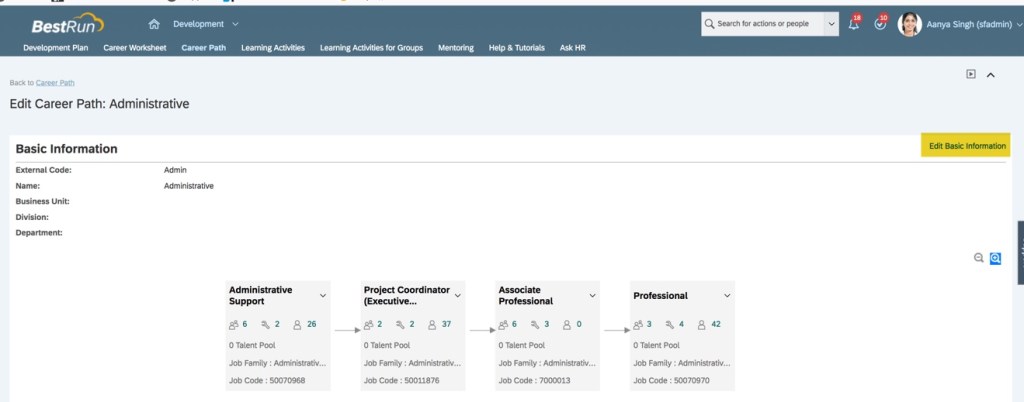The image size is (1024, 402).
Task: Click the play icon below the header
Action: click(970, 74)
